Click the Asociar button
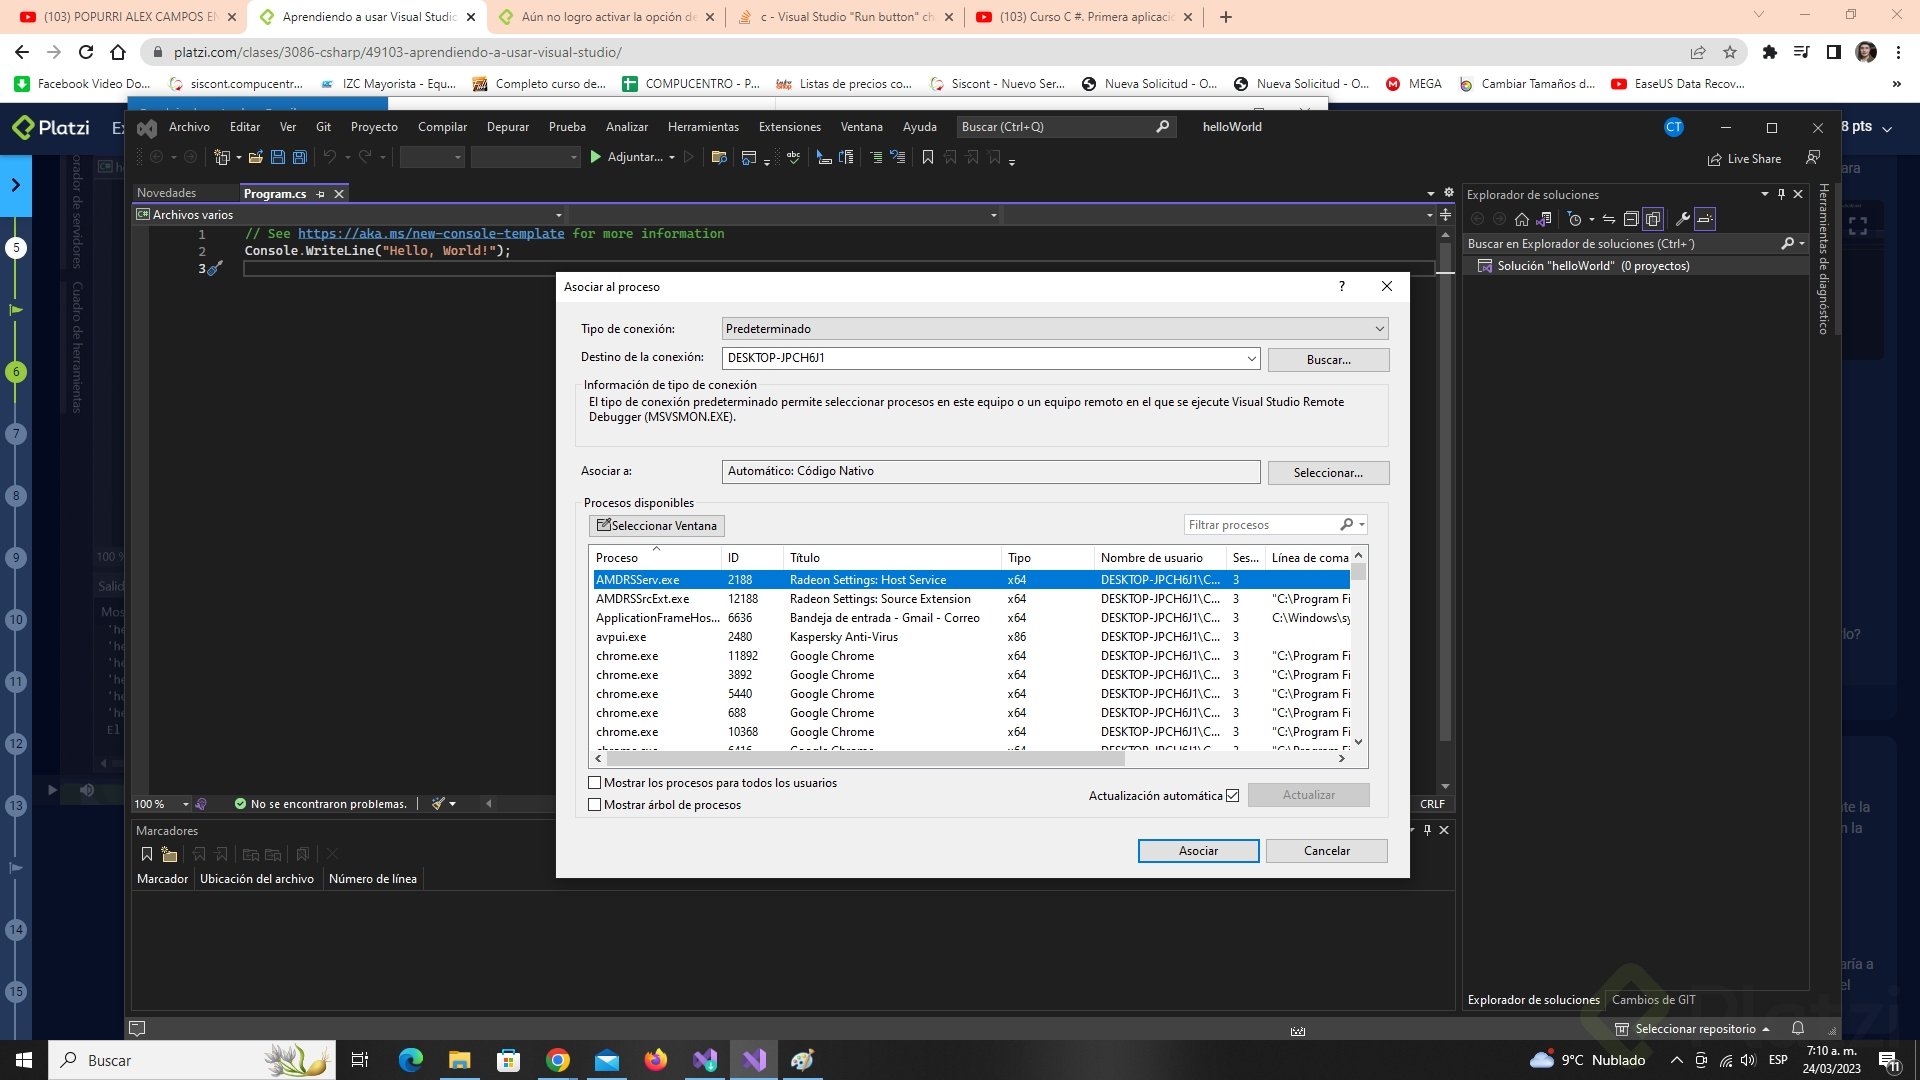 1198,851
